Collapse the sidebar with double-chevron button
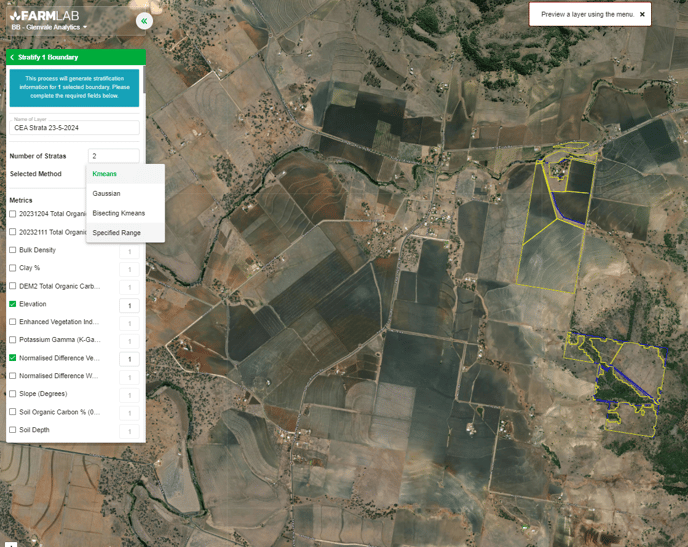Image resolution: width=688 pixels, height=547 pixels. tap(144, 21)
